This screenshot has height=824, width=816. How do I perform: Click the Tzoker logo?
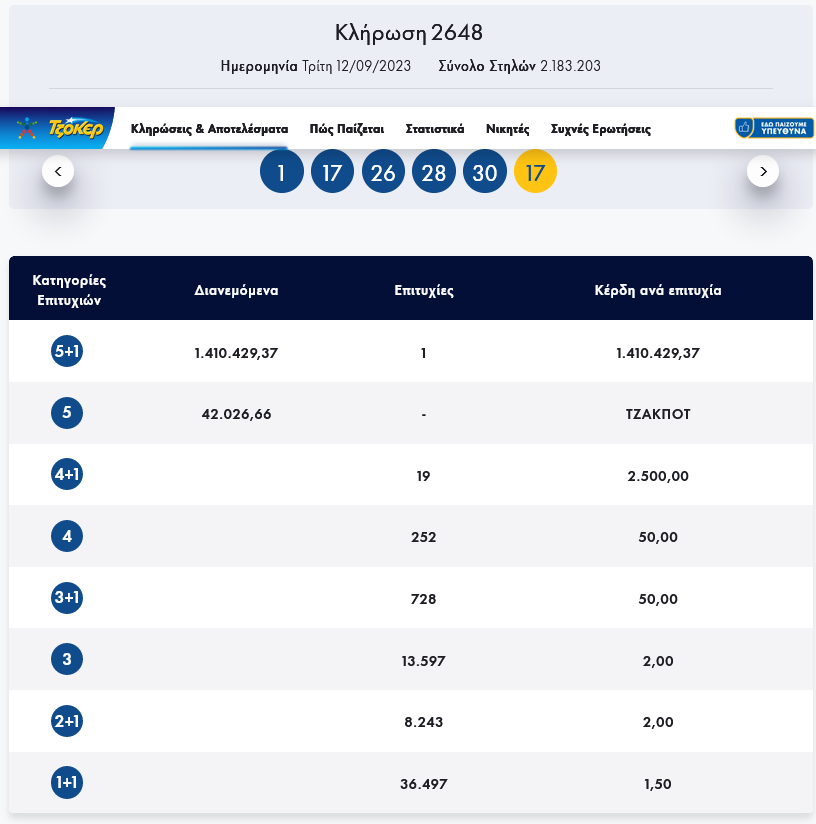[x=60, y=128]
